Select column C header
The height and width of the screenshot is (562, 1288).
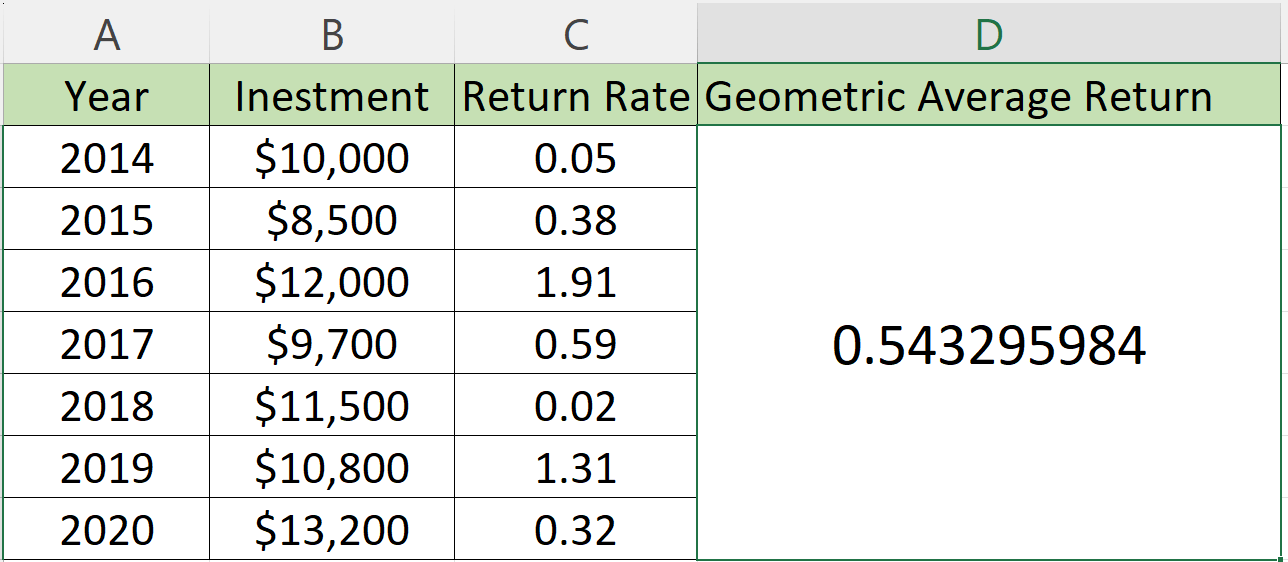576,33
